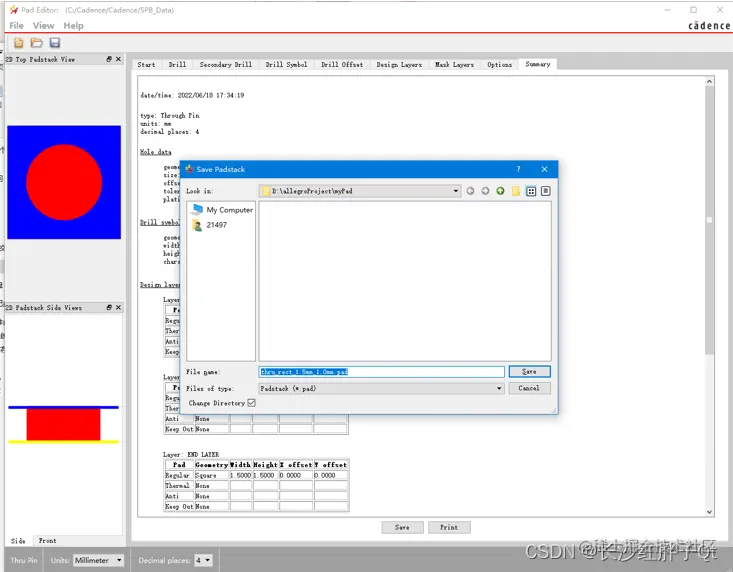Click the File name input field
Viewport: 733px width, 572px height.
[x=381, y=372]
